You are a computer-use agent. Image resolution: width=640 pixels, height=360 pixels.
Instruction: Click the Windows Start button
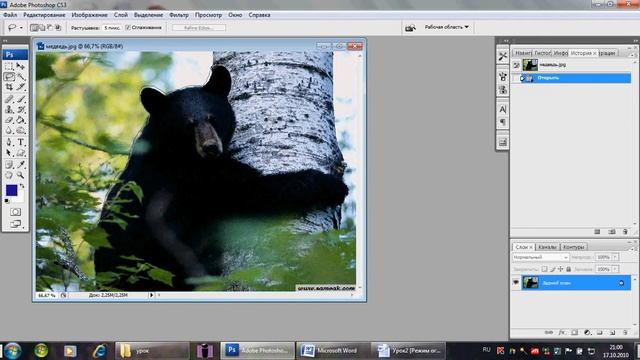13,351
